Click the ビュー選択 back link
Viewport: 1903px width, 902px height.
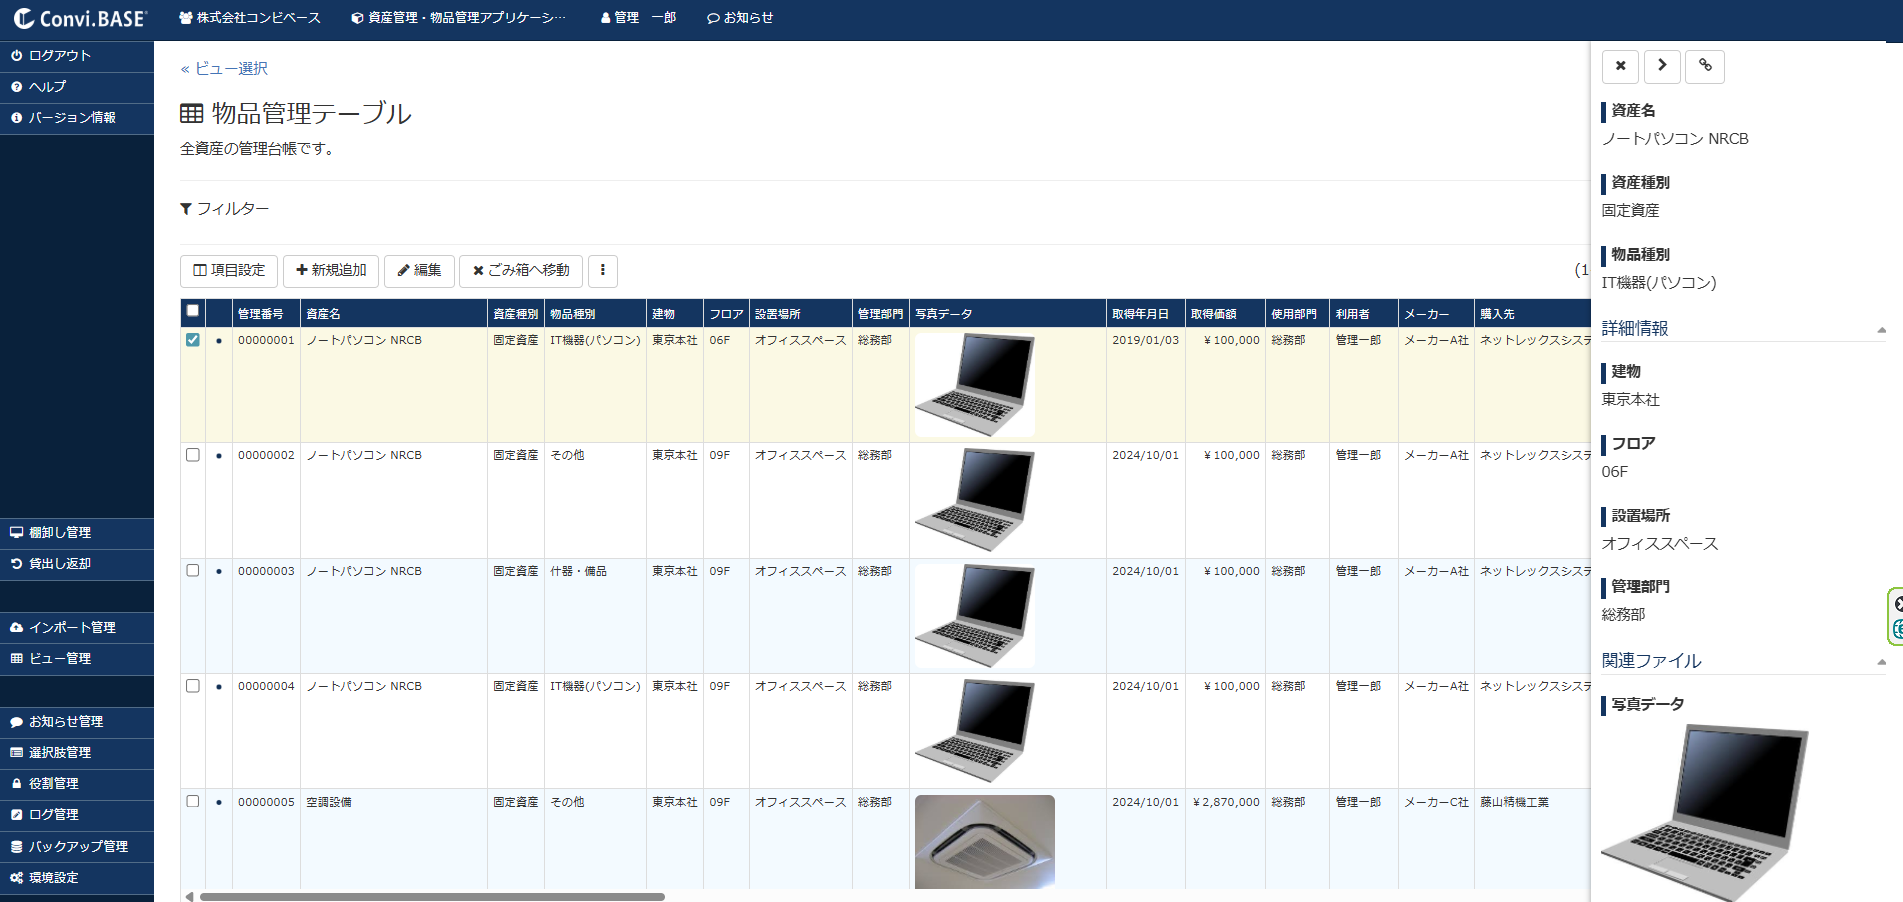click(224, 69)
